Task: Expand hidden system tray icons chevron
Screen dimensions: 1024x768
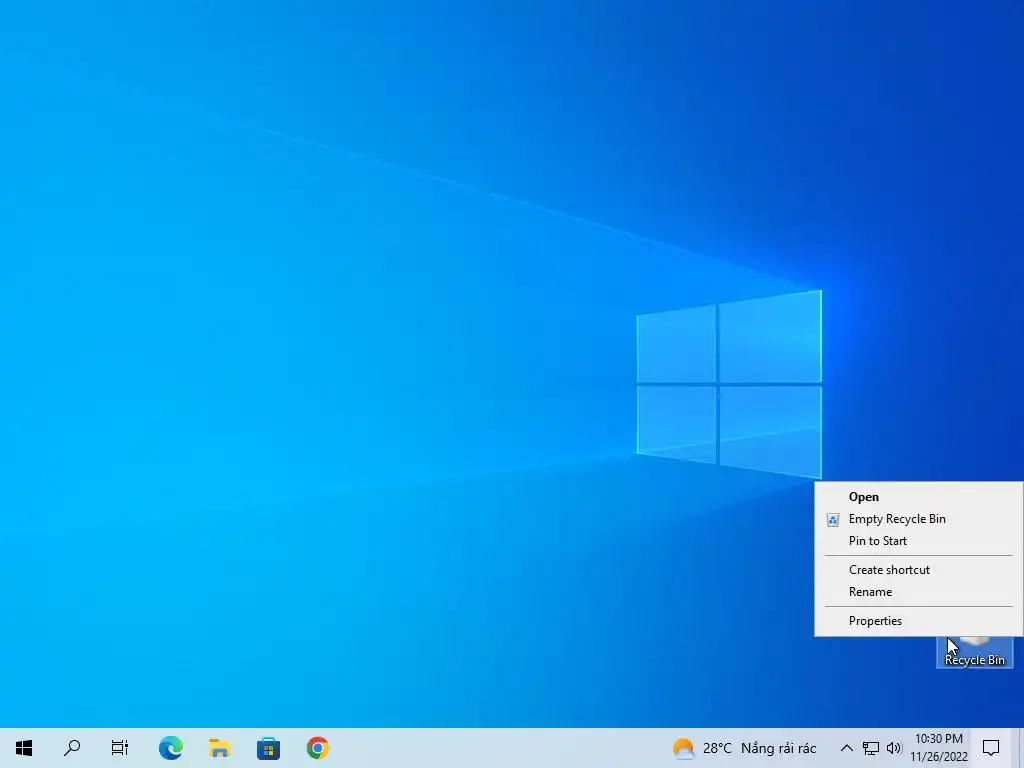Action: [x=846, y=748]
